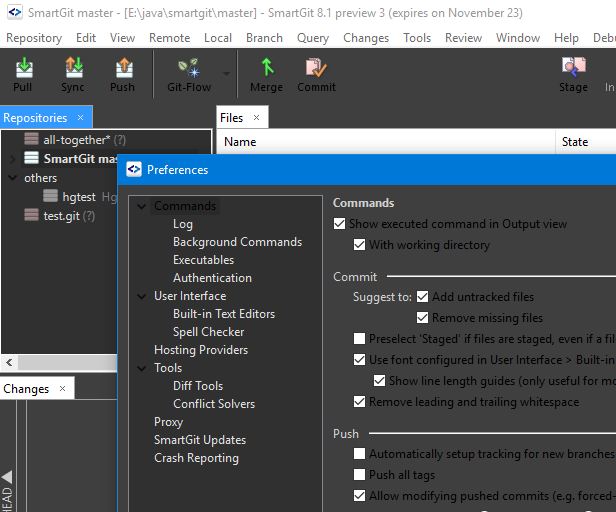The width and height of the screenshot is (616, 512).
Task: Expand the SmartGit master repository node
Action: (x=13, y=159)
